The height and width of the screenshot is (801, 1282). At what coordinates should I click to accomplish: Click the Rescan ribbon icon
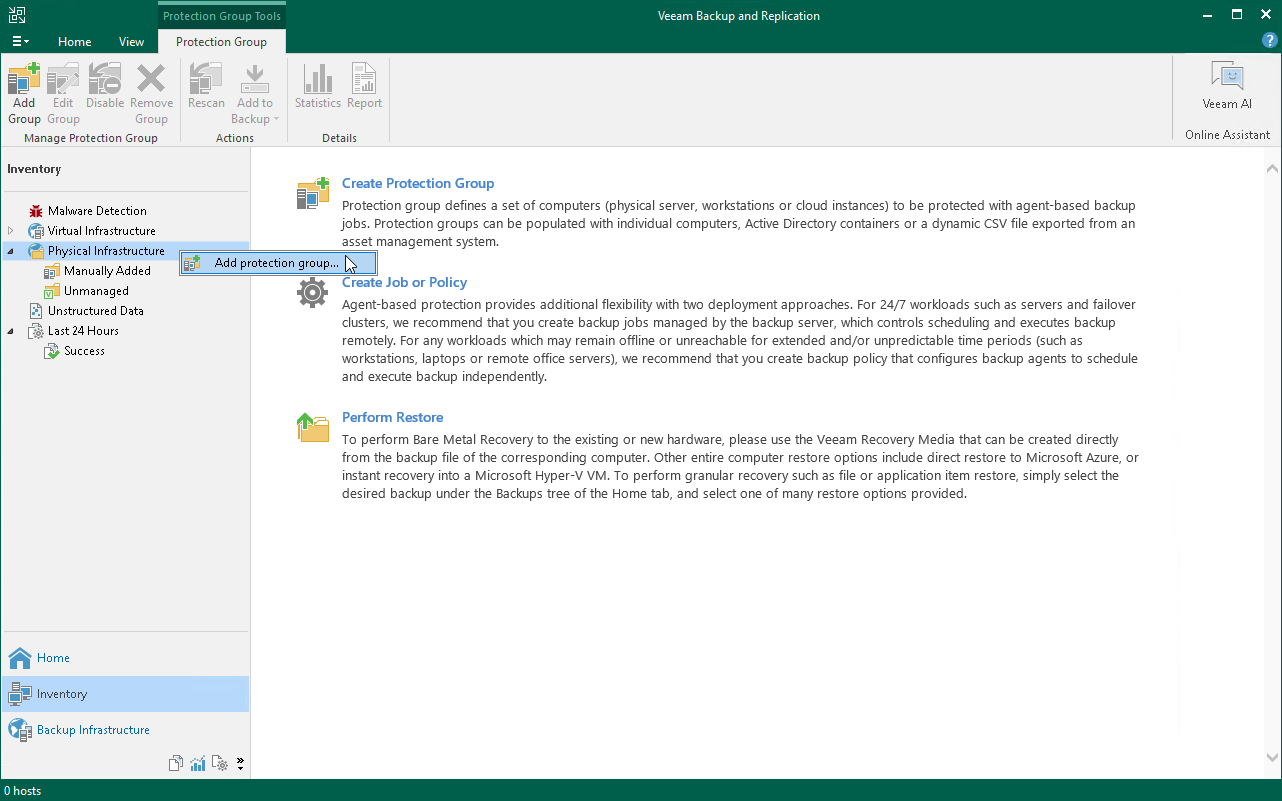coord(206,87)
